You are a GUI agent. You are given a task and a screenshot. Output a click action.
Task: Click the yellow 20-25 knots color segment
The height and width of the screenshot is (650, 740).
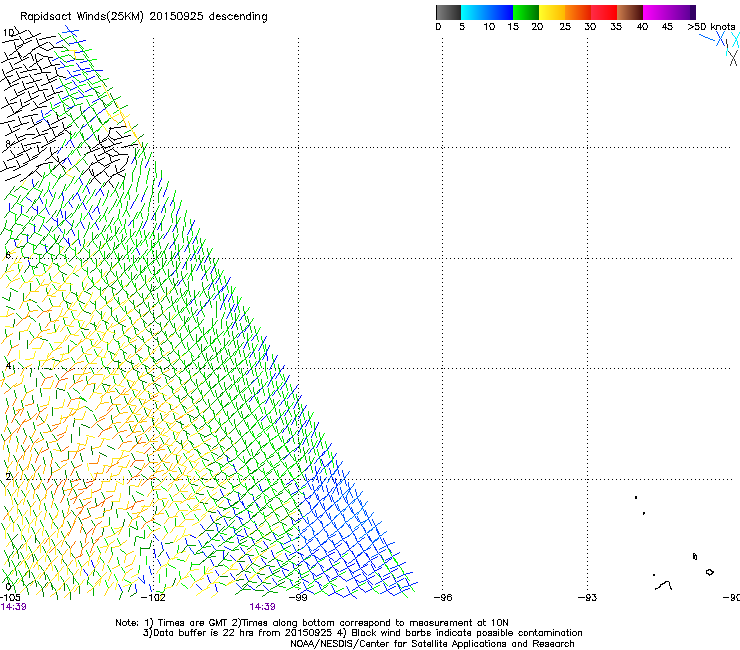point(552,12)
